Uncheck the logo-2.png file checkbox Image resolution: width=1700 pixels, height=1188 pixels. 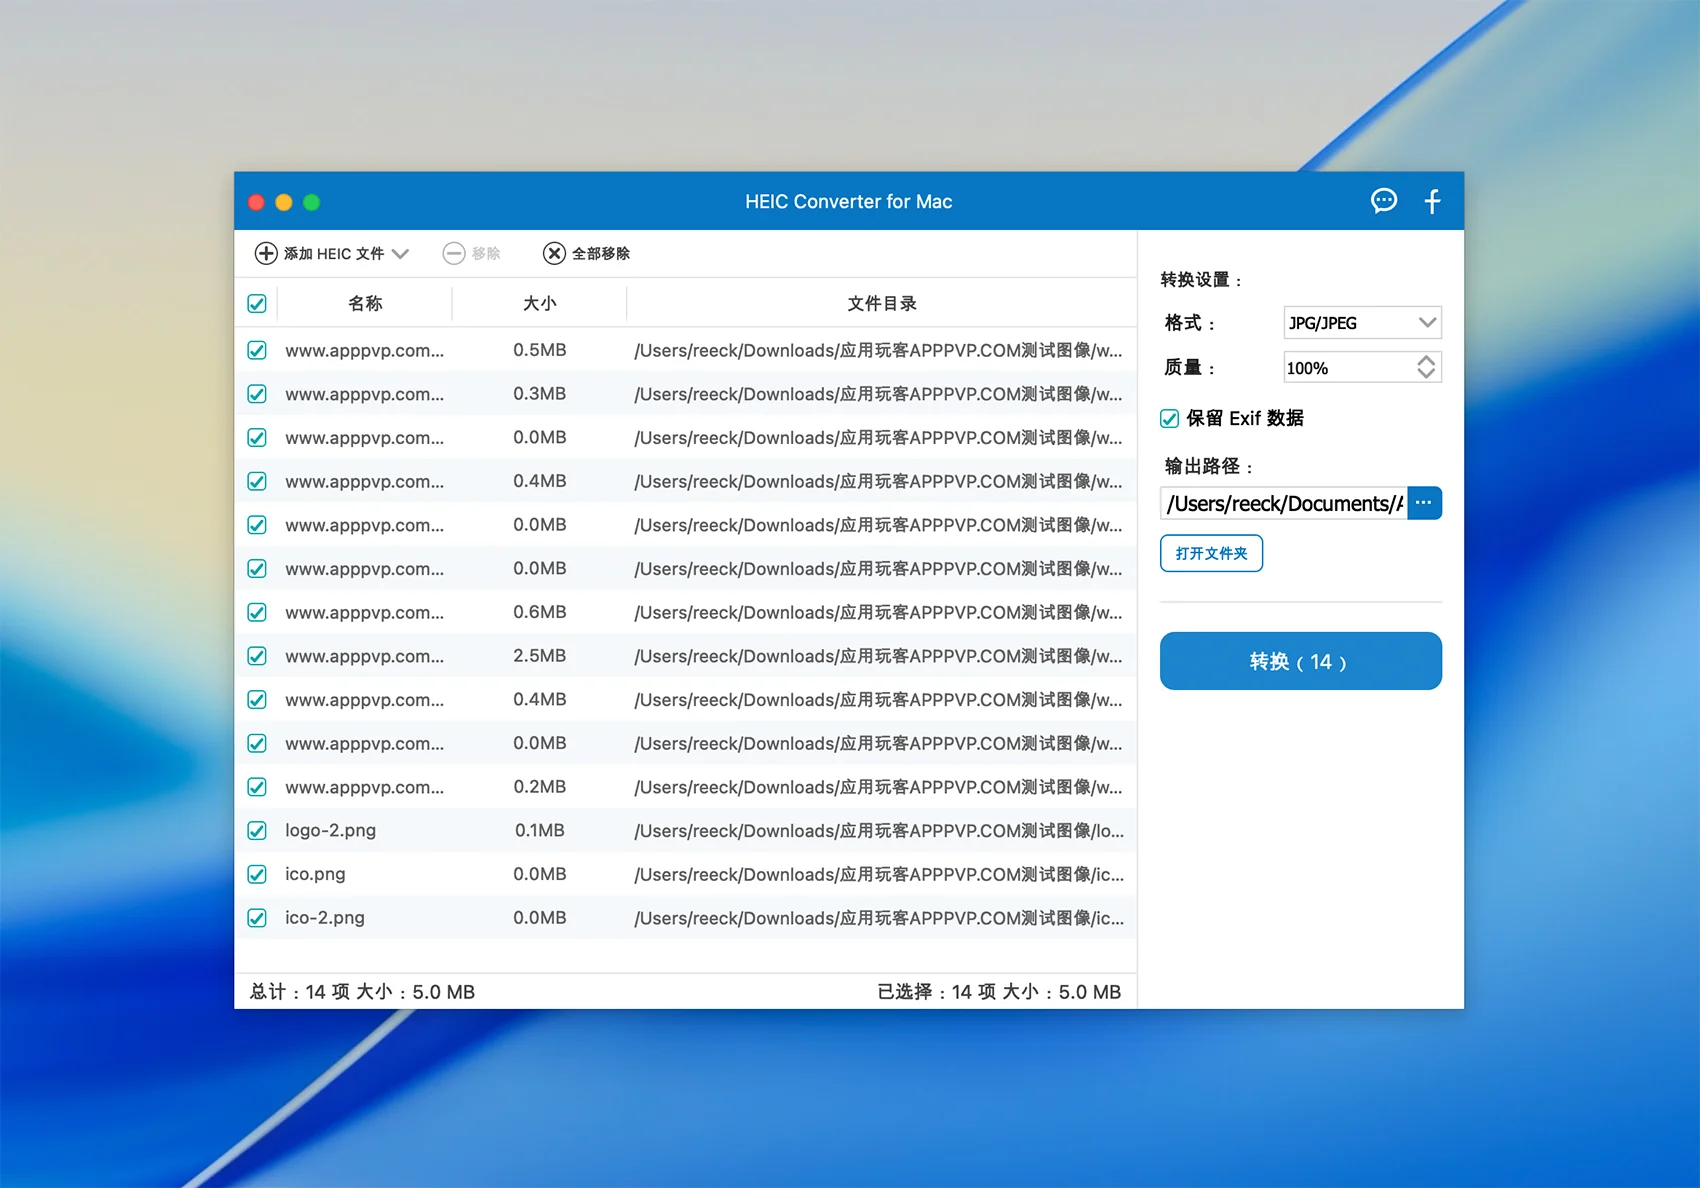pyautogui.click(x=257, y=831)
